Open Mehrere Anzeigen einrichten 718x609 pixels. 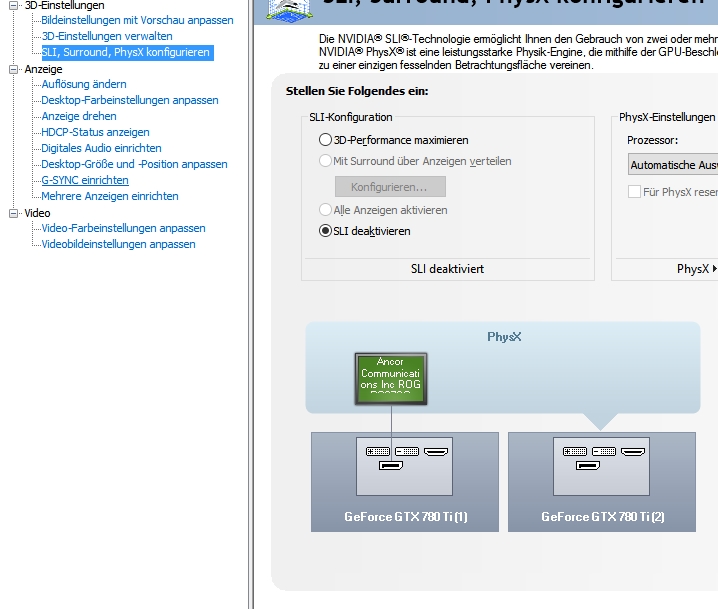click(110, 196)
